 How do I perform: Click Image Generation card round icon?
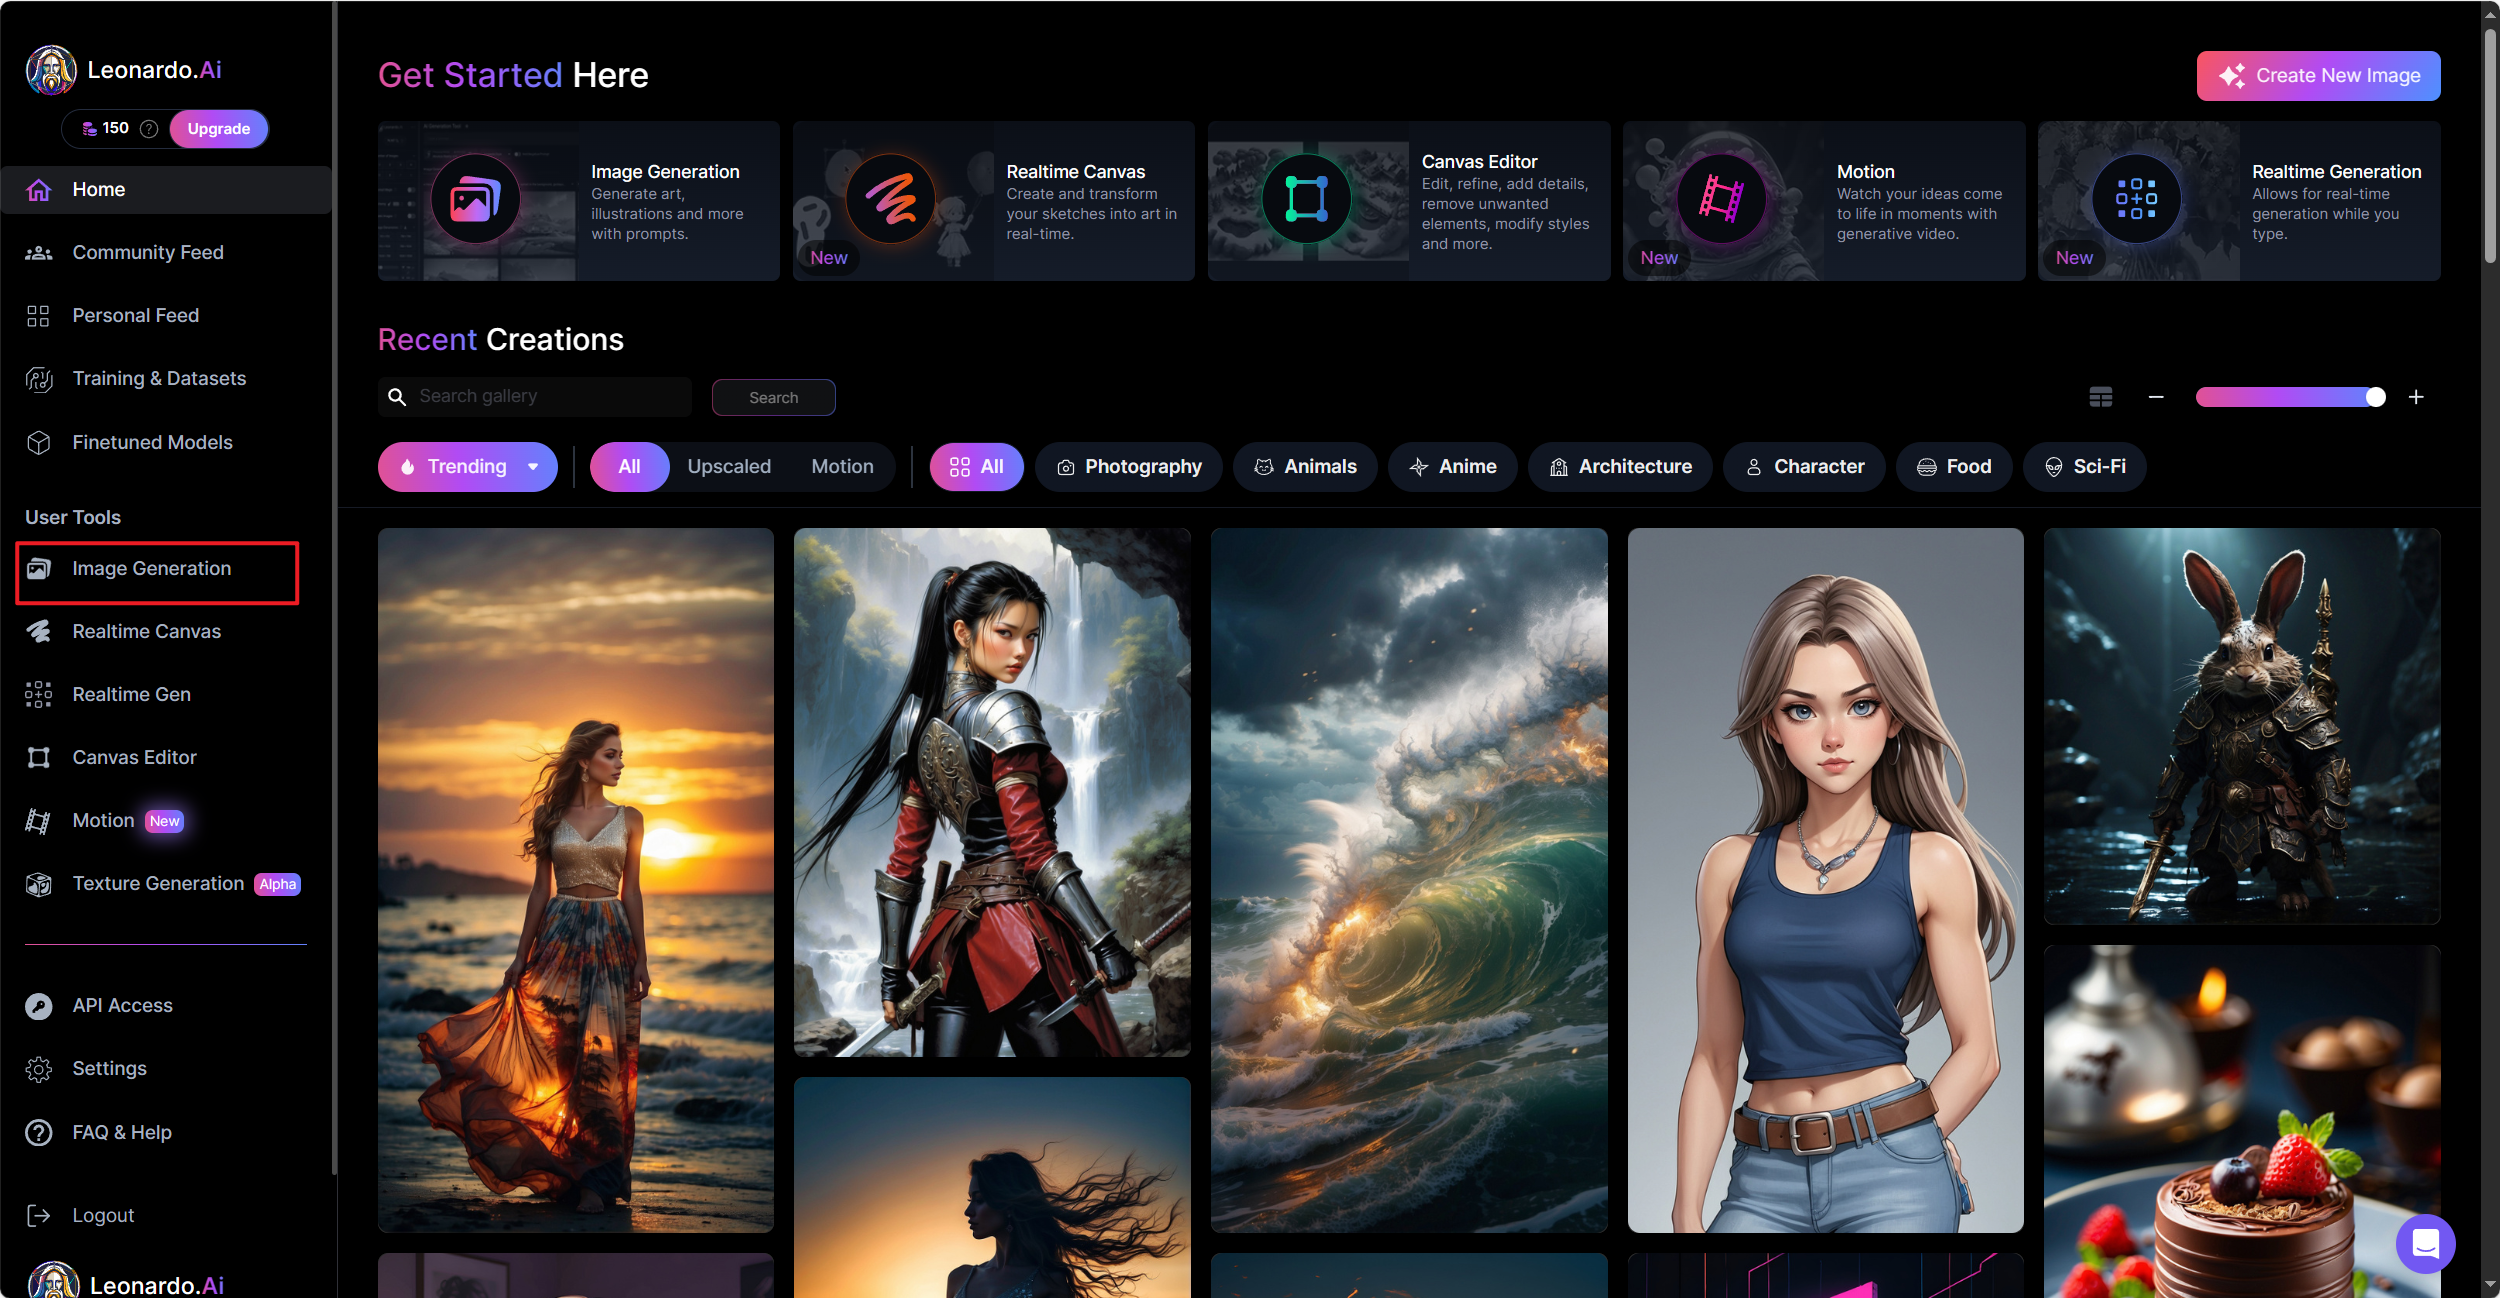pyautogui.click(x=475, y=199)
